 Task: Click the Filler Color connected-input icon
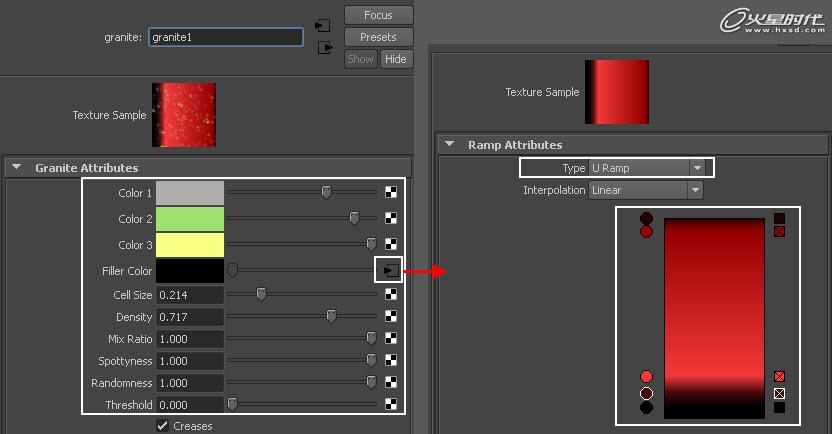391,271
